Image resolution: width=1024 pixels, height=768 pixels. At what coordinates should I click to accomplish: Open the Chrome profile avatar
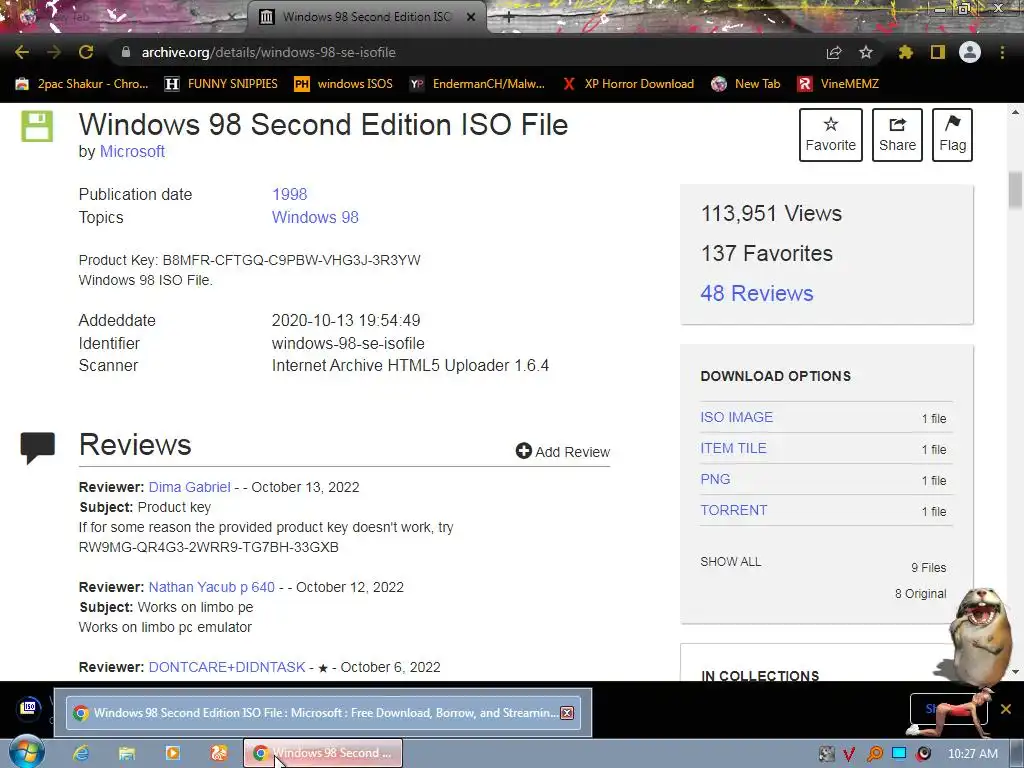tap(970, 52)
